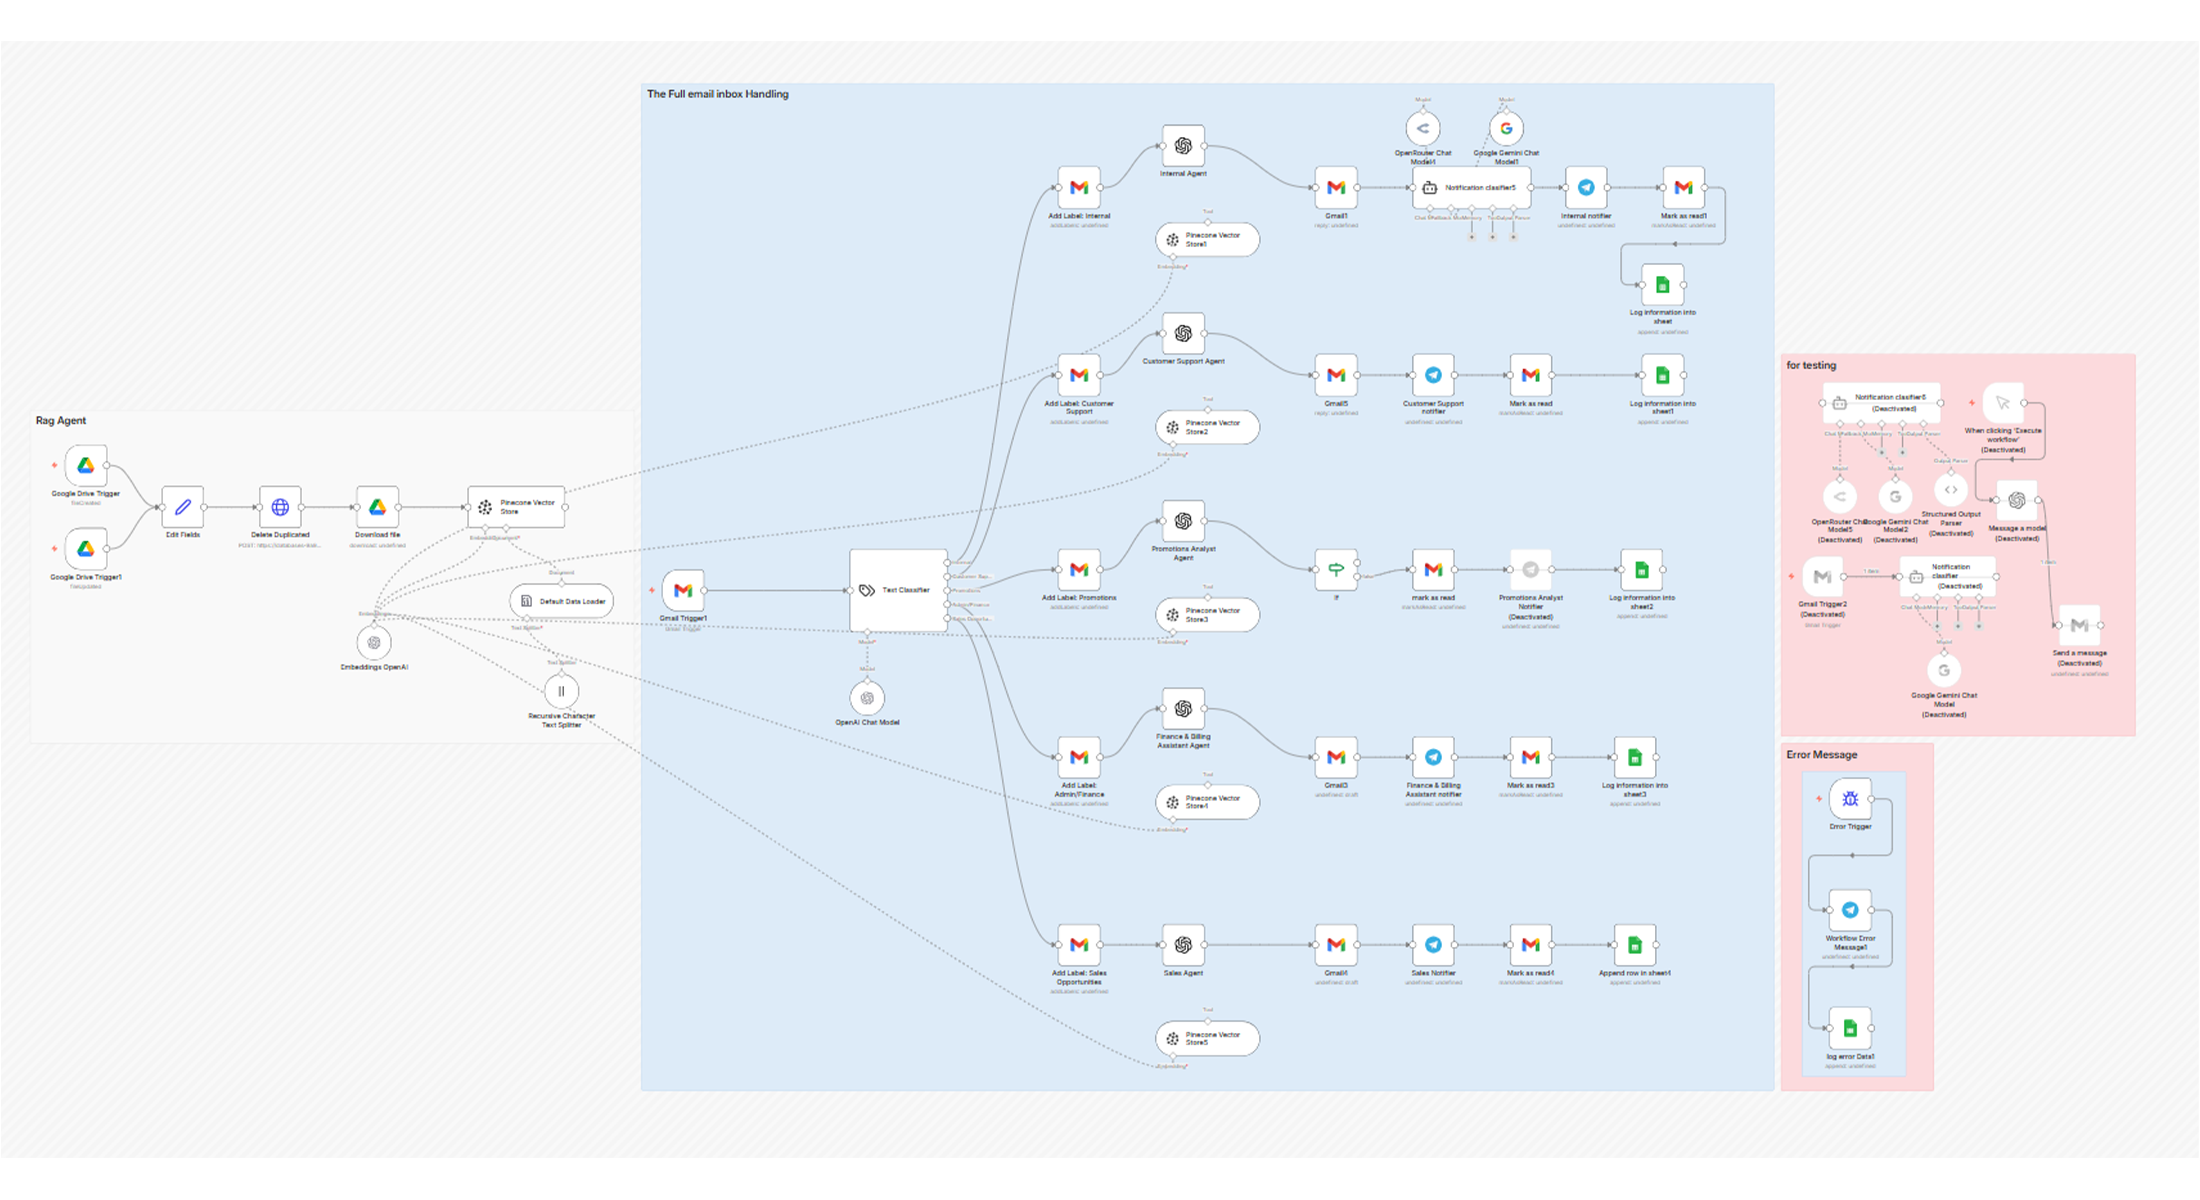Open the Error Trigger node
Image resolution: width=2200 pixels, height=1200 pixels.
(x=1850, y=799)
